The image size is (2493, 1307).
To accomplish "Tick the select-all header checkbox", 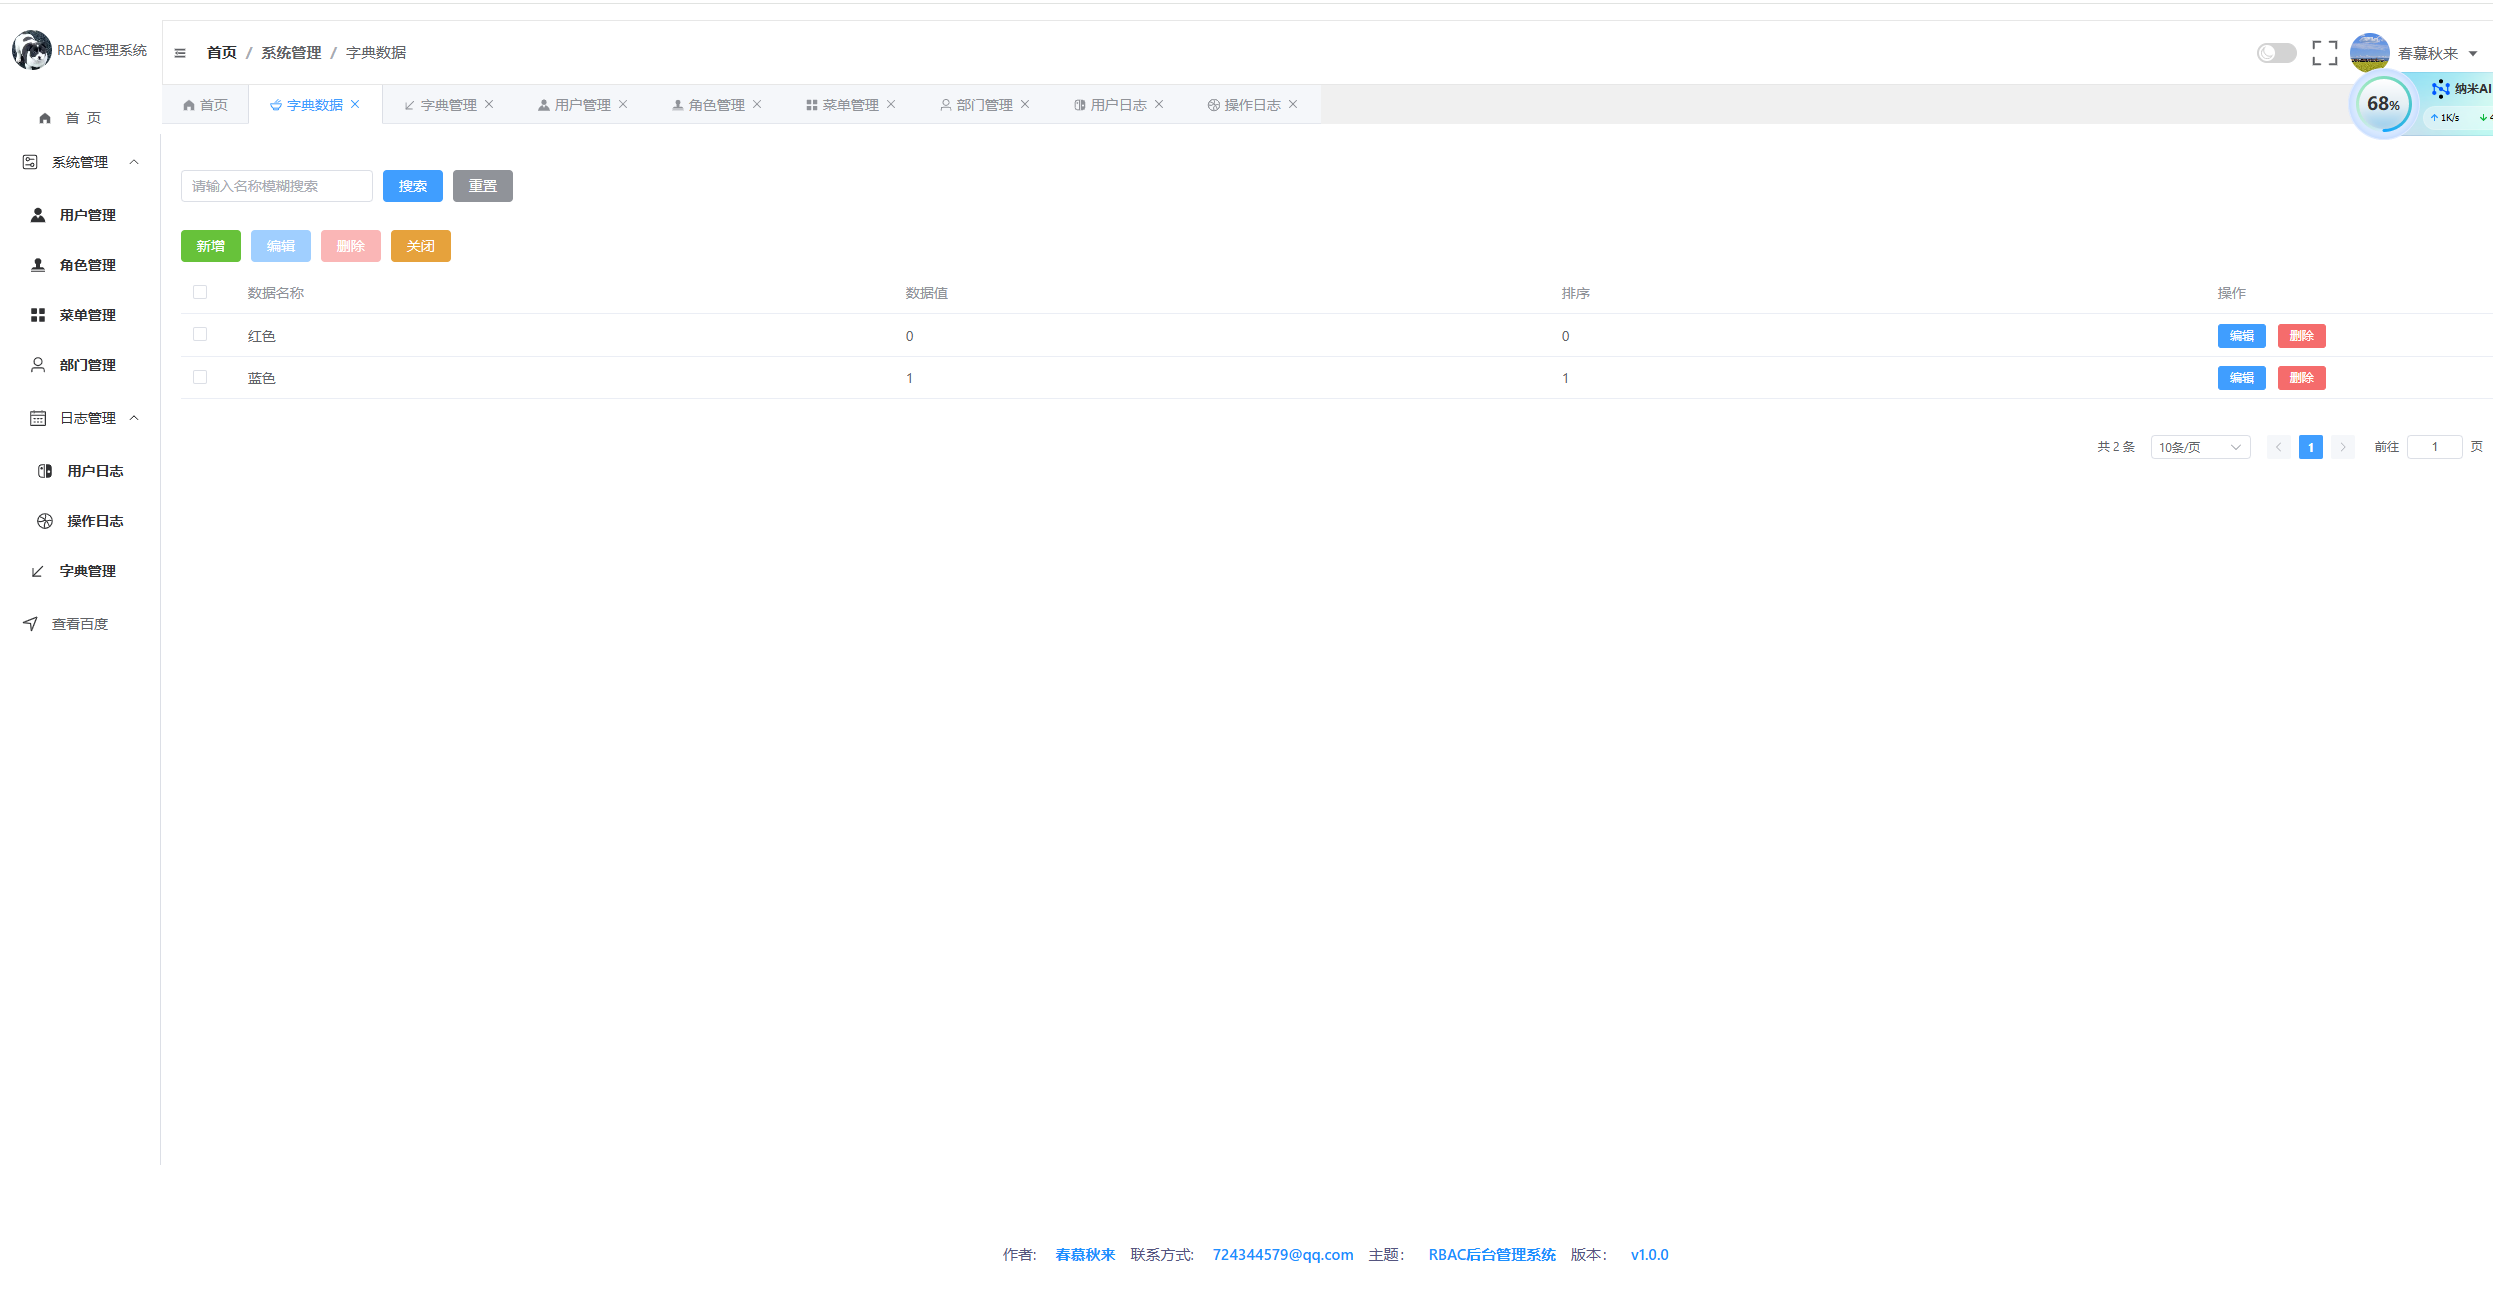I will coord(200,292).
